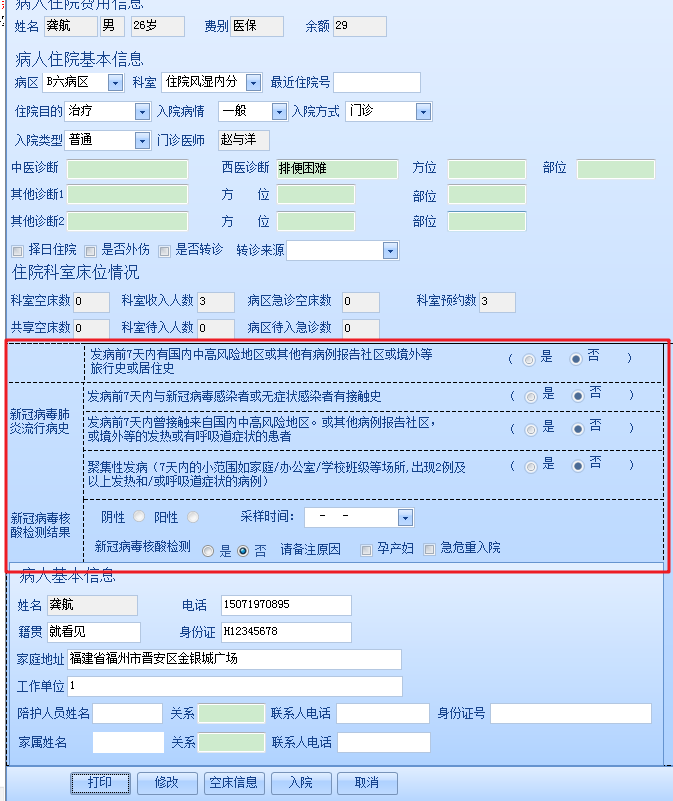Open 空床信息 button
Viewport: 673px width, 801px height.
(234, 783)
